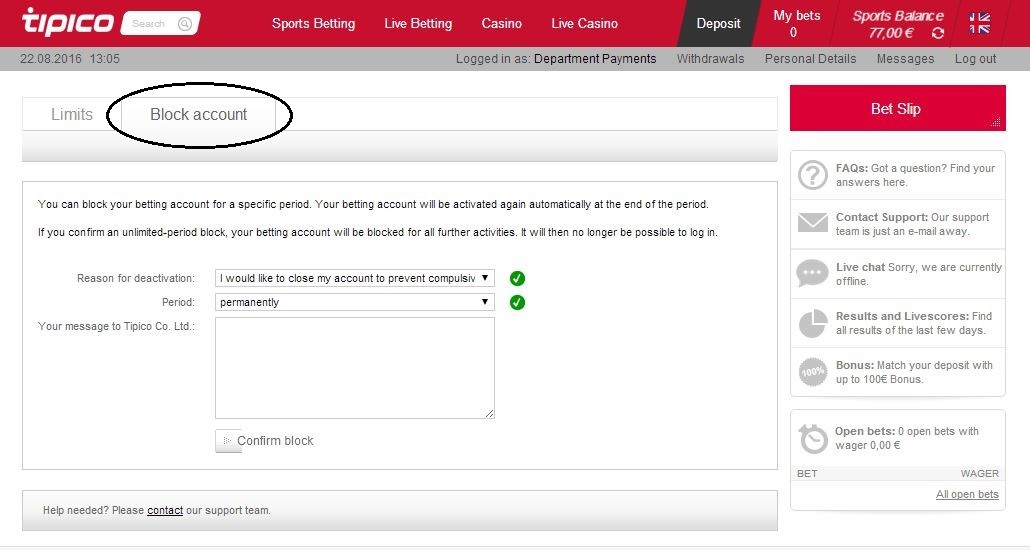
Task: Click the WAGER column header
Action: (979, 473)
